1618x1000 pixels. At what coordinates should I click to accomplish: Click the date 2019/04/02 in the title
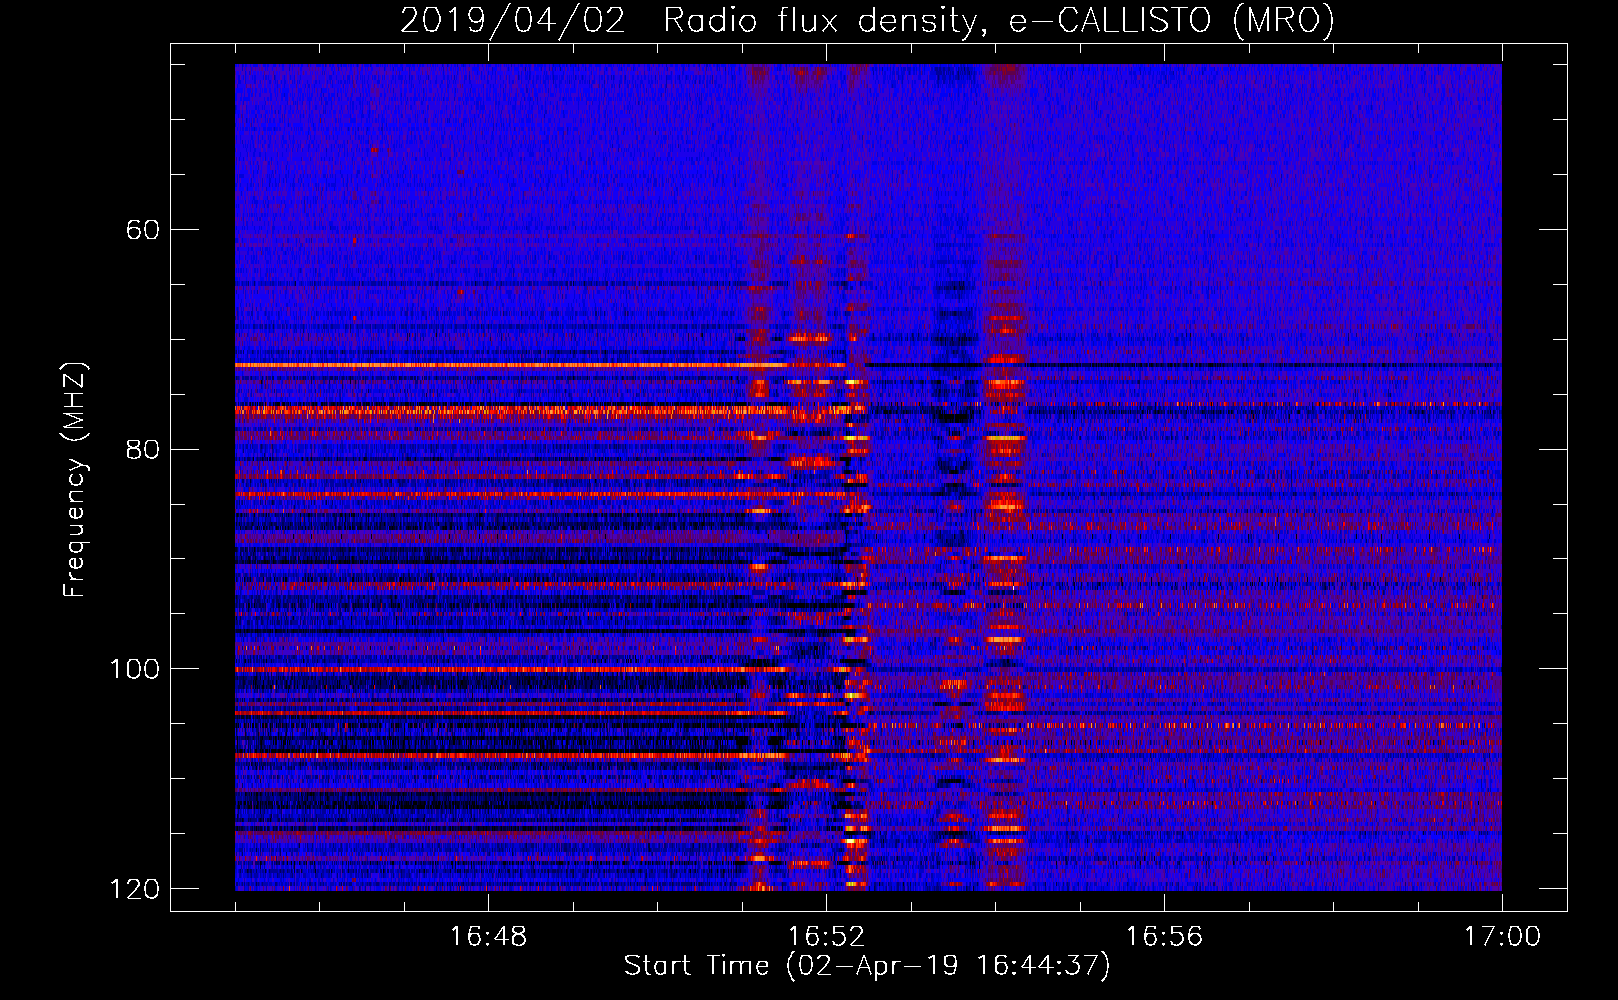(513, 20)
